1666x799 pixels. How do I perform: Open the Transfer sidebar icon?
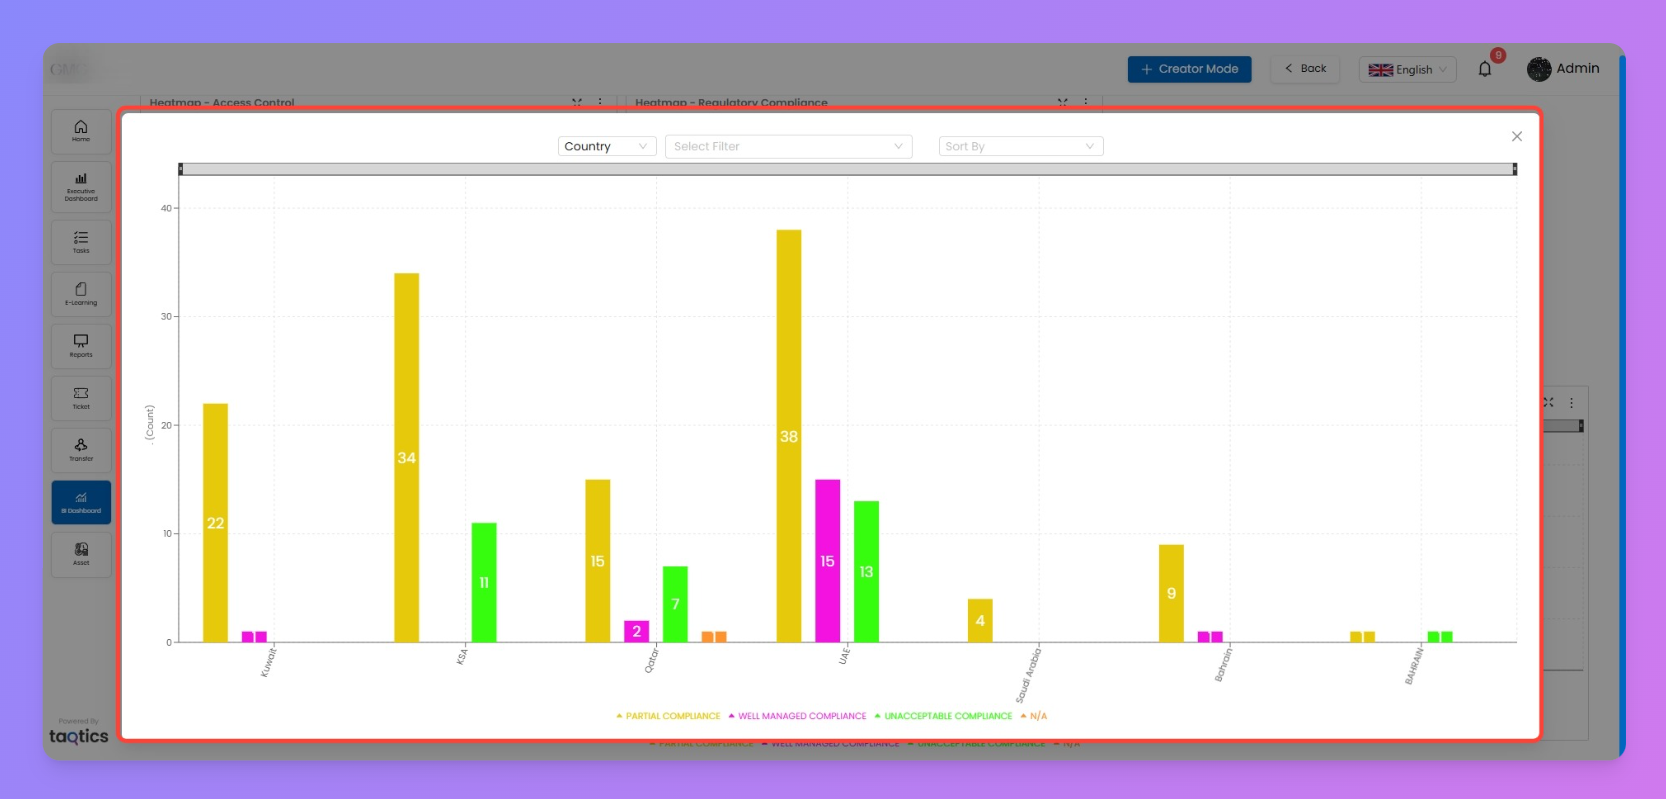tap(81, 450)
